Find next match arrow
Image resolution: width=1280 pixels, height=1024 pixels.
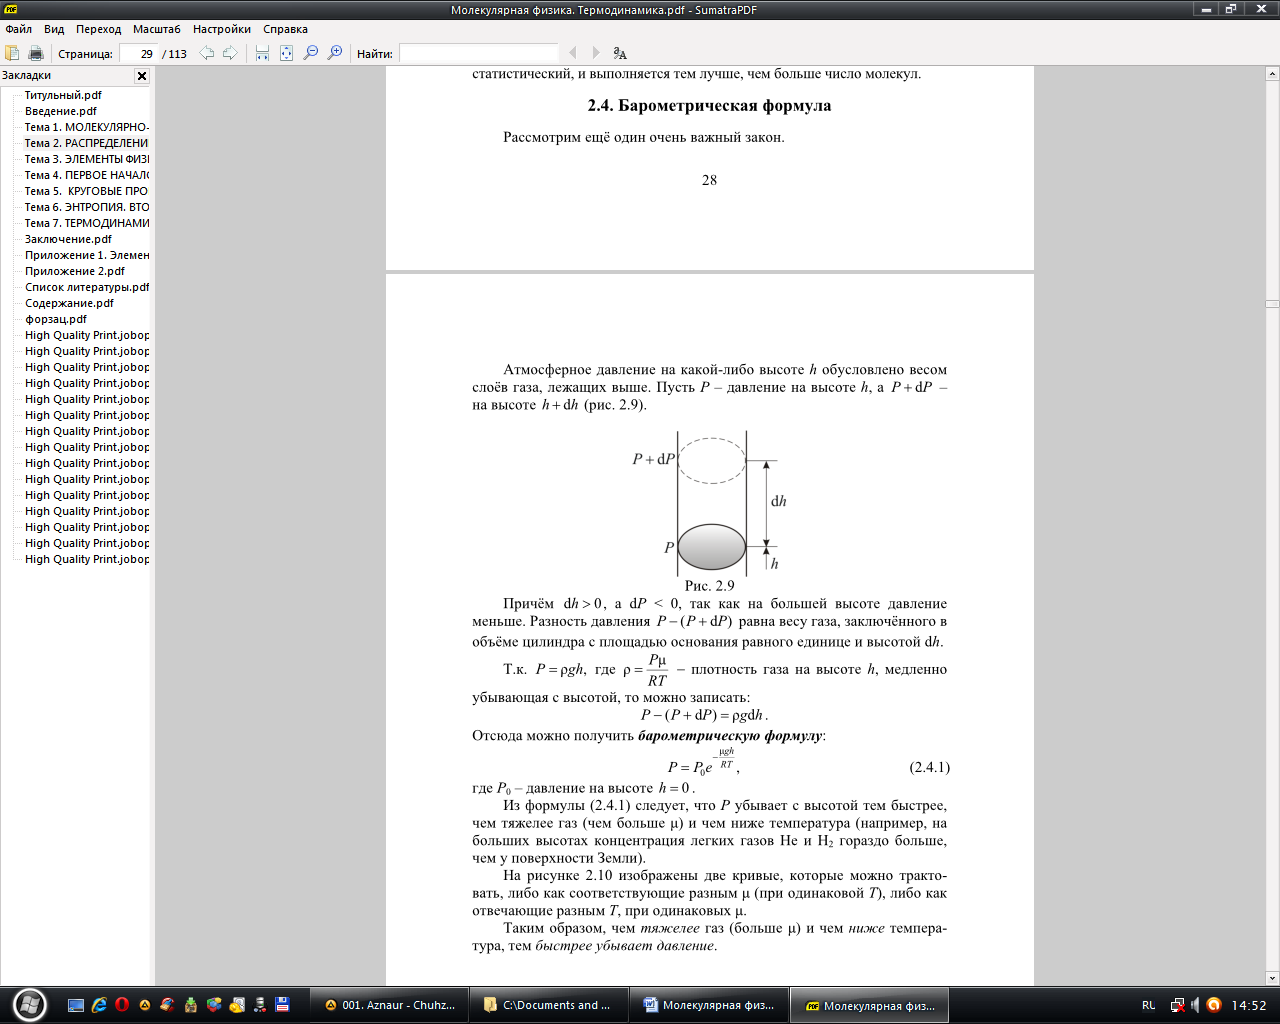click(596, 53)
